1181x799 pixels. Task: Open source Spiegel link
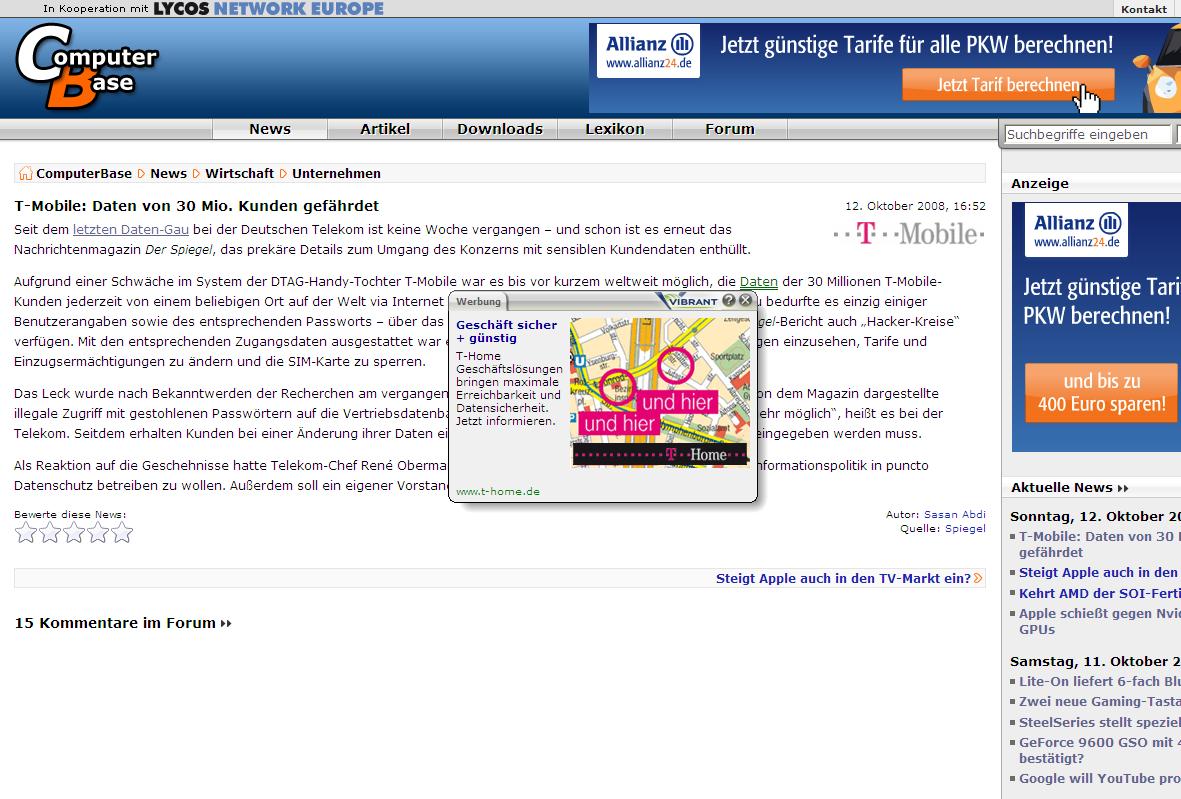(965, 529)
